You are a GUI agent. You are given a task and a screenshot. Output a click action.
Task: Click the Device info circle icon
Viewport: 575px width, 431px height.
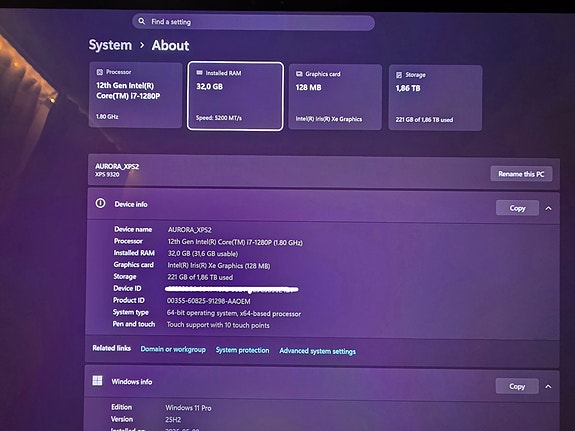click(x=100, y=203)
